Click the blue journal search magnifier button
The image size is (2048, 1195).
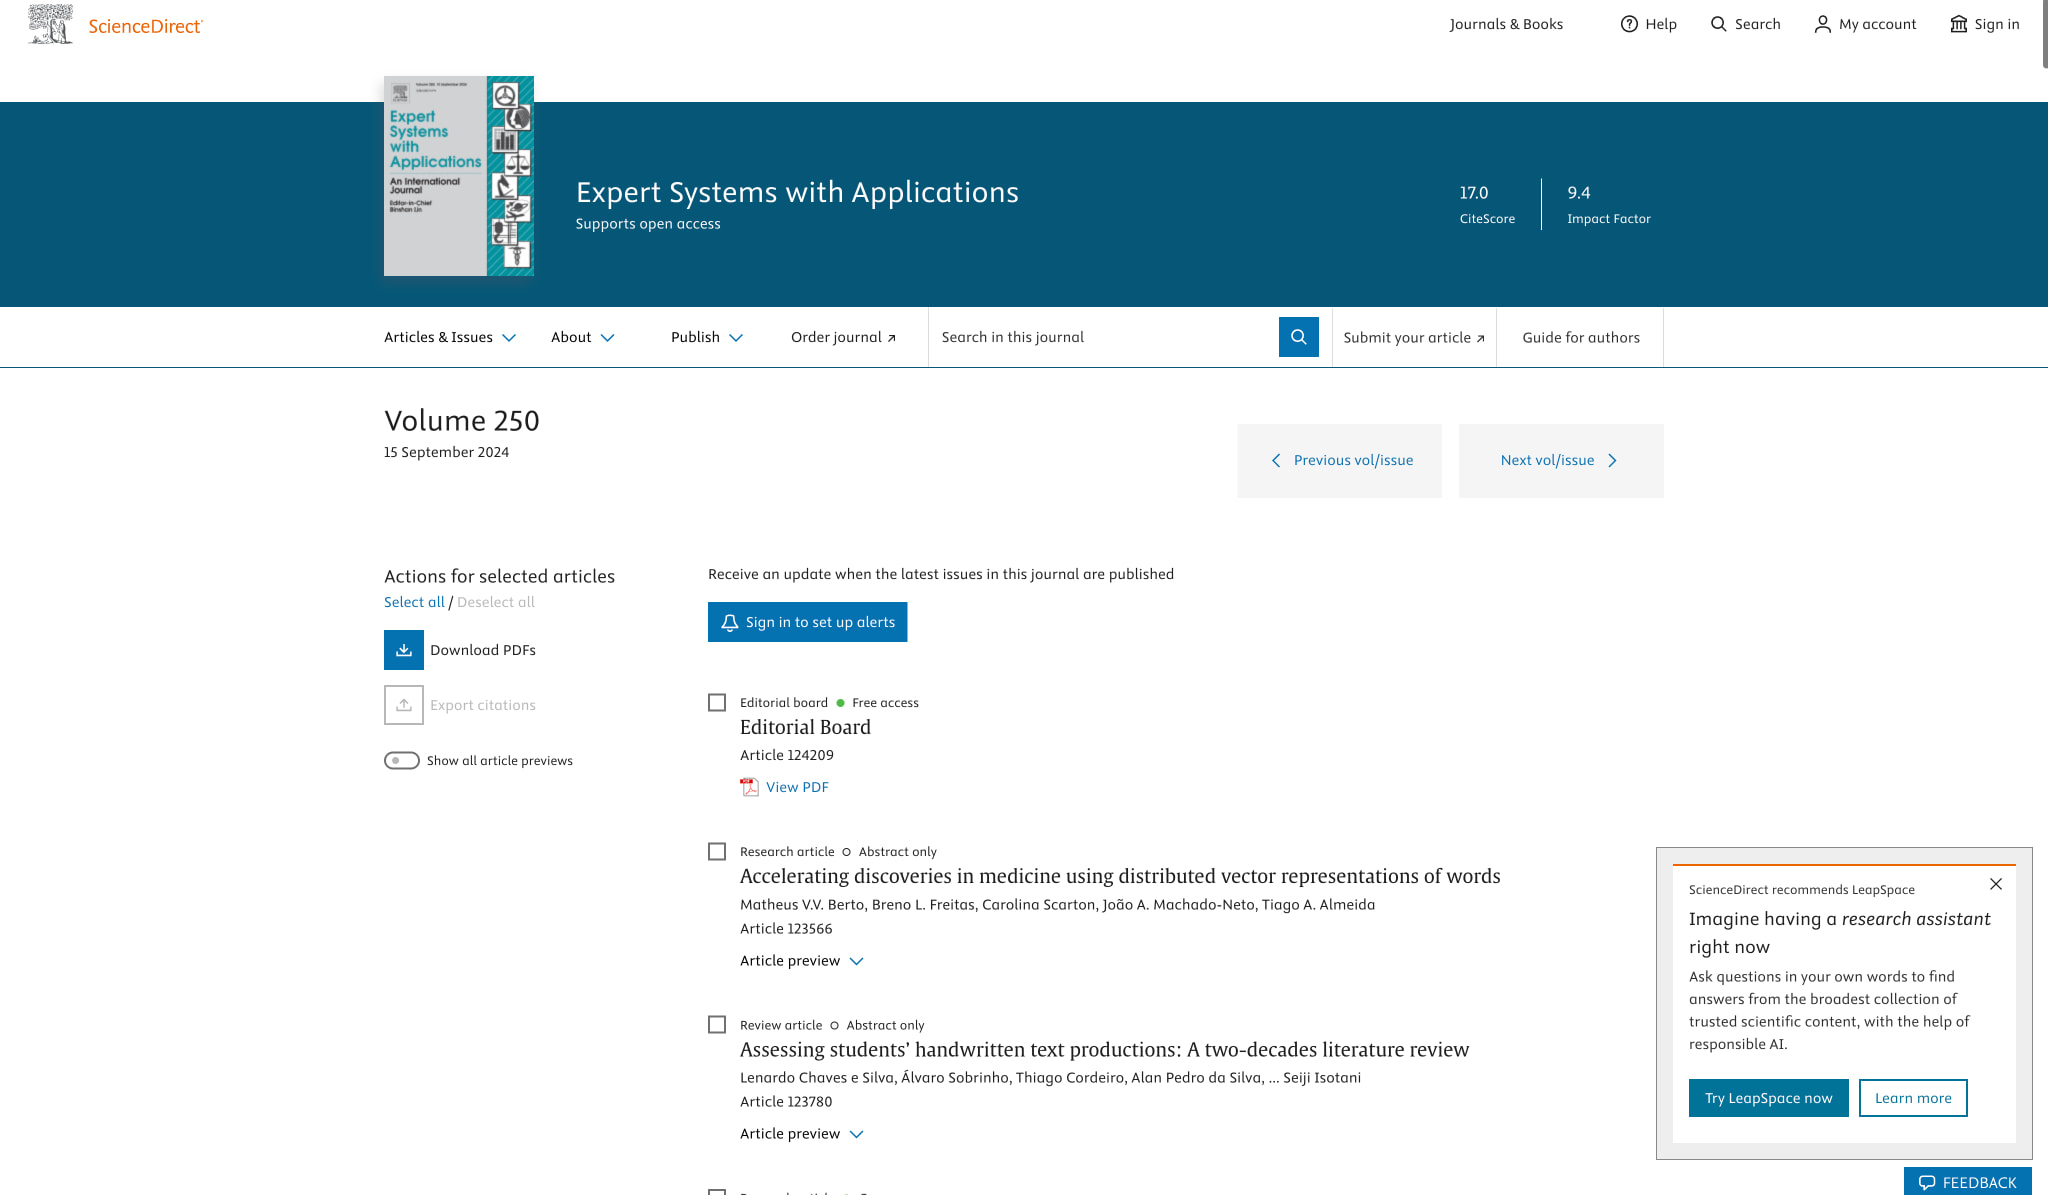[1299, 337]
